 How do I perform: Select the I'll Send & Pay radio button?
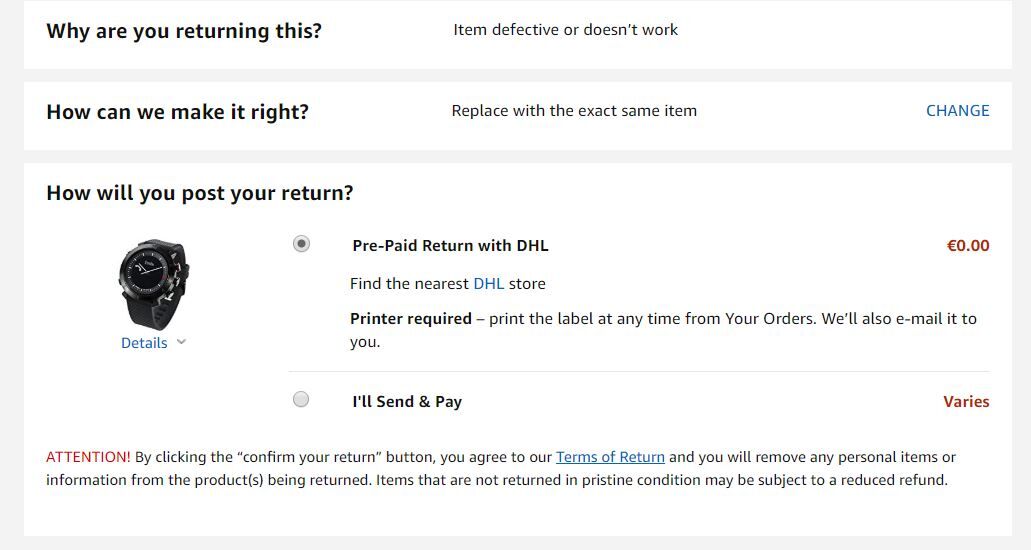tap(301, 400)
